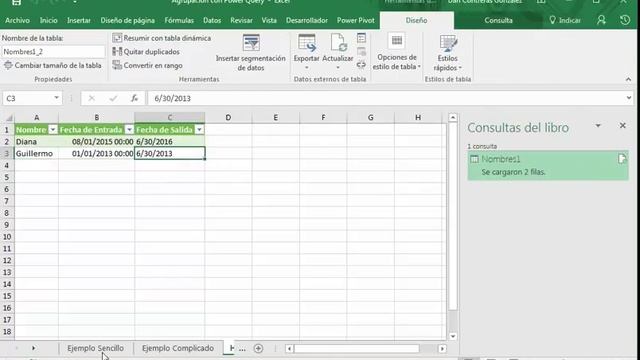Screen dimensions: 640x360
Task: Add a new sheet with plus button
Action: 258,349
